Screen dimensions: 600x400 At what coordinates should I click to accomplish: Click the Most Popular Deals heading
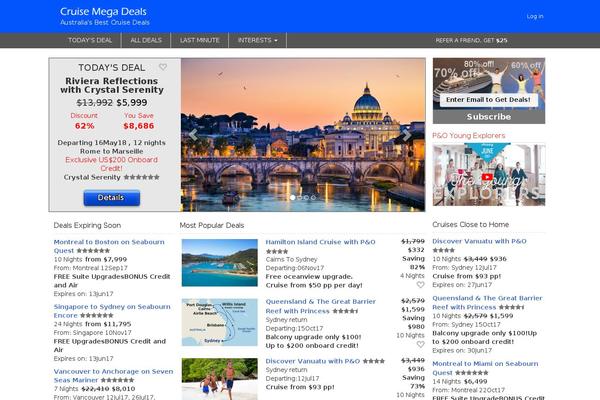click(x=212, y=225)
